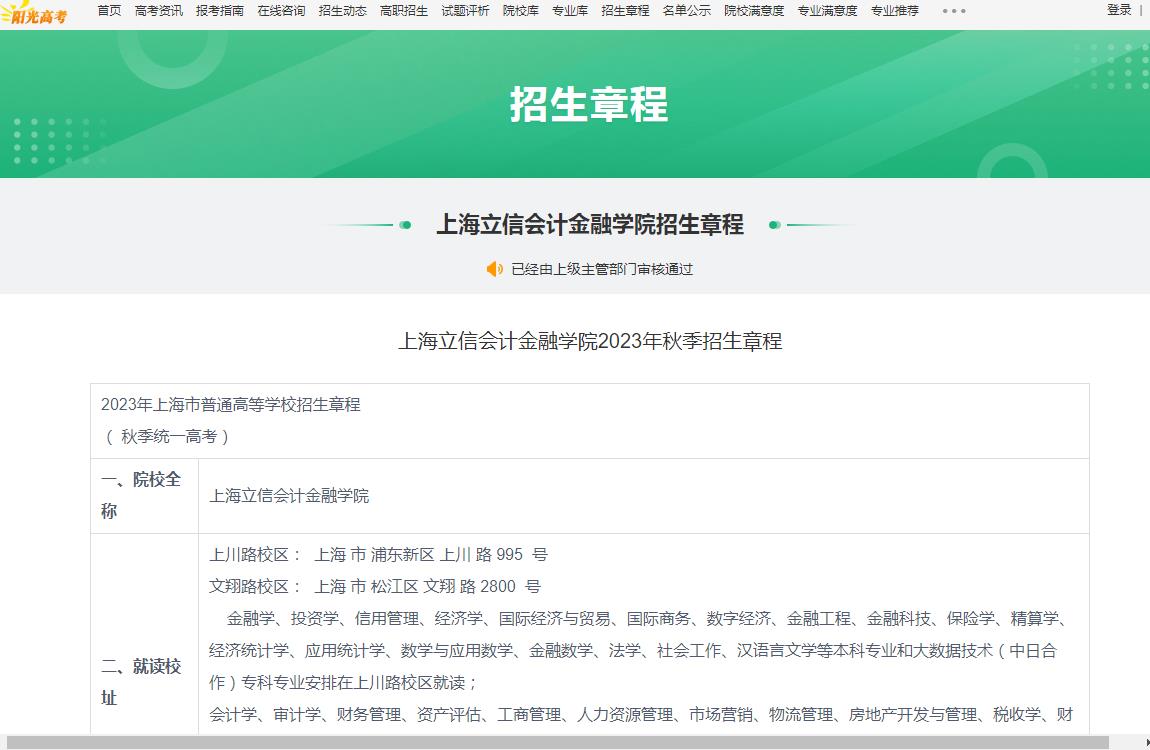The image size is (1150, 750).
Task: Click the 上川路校区 address line
Action: pyautogui.click(x=378, y=555)
